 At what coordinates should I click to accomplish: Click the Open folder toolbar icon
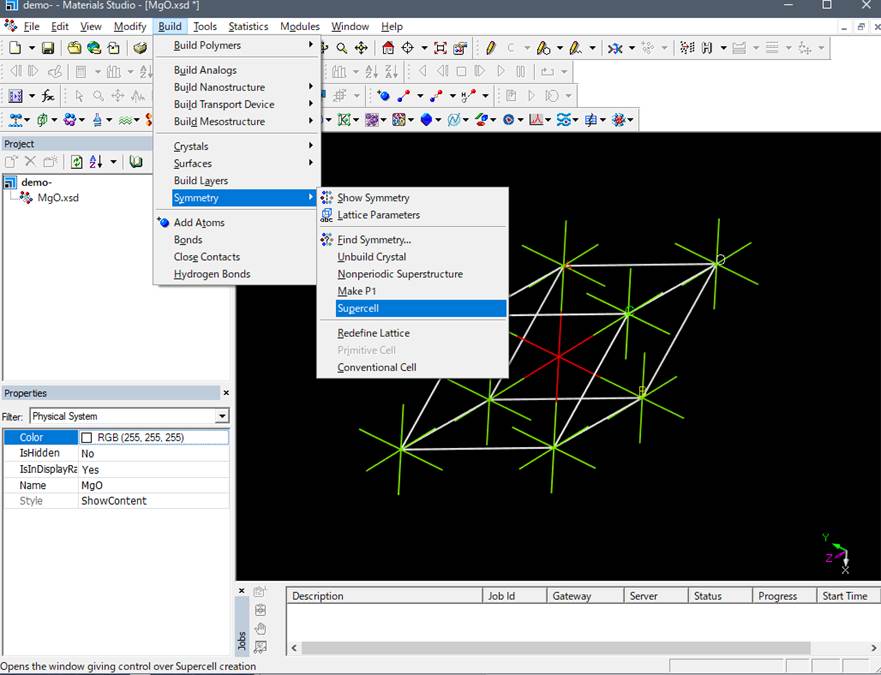coord(74,48)
